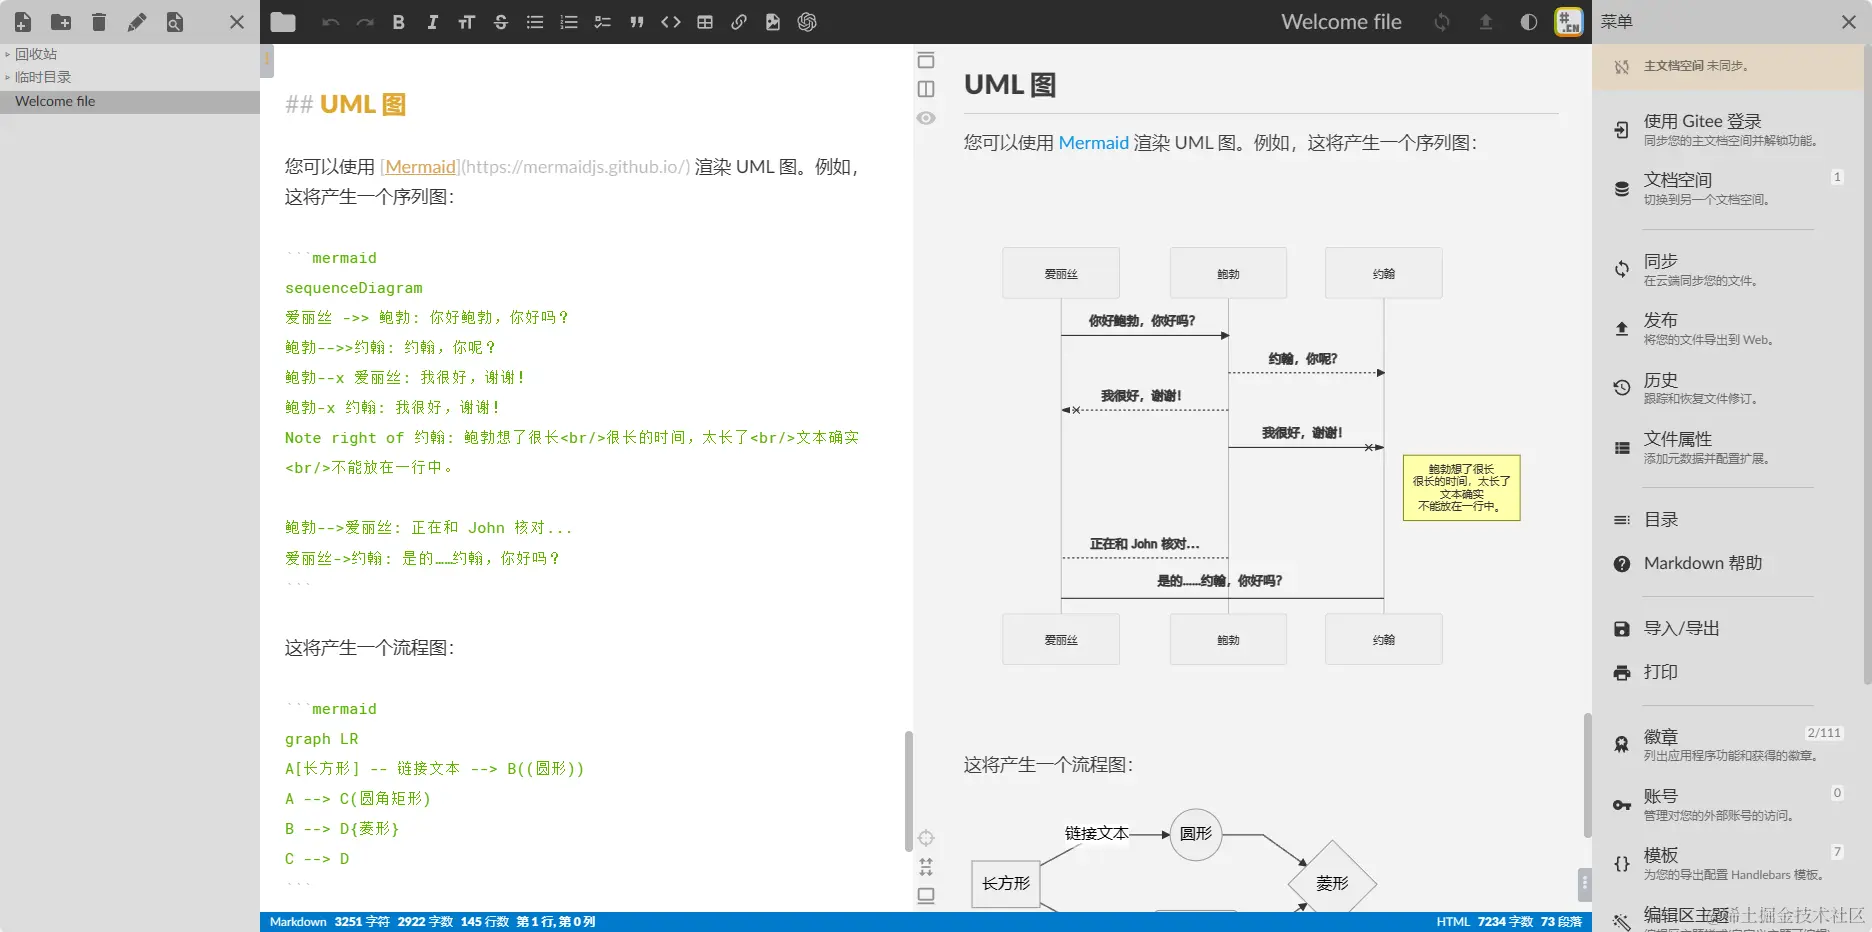Click the editor vertical scrollbar
Screen dimensions: 1872x932
(909, 791)
